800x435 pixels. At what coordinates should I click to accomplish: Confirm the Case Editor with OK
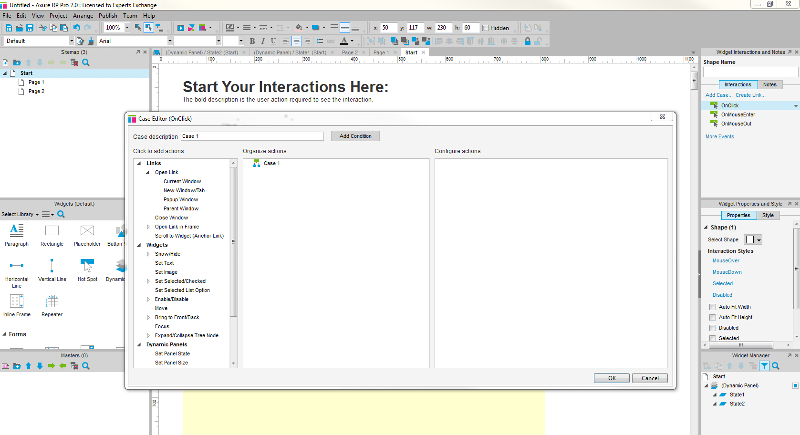(611, 378)
